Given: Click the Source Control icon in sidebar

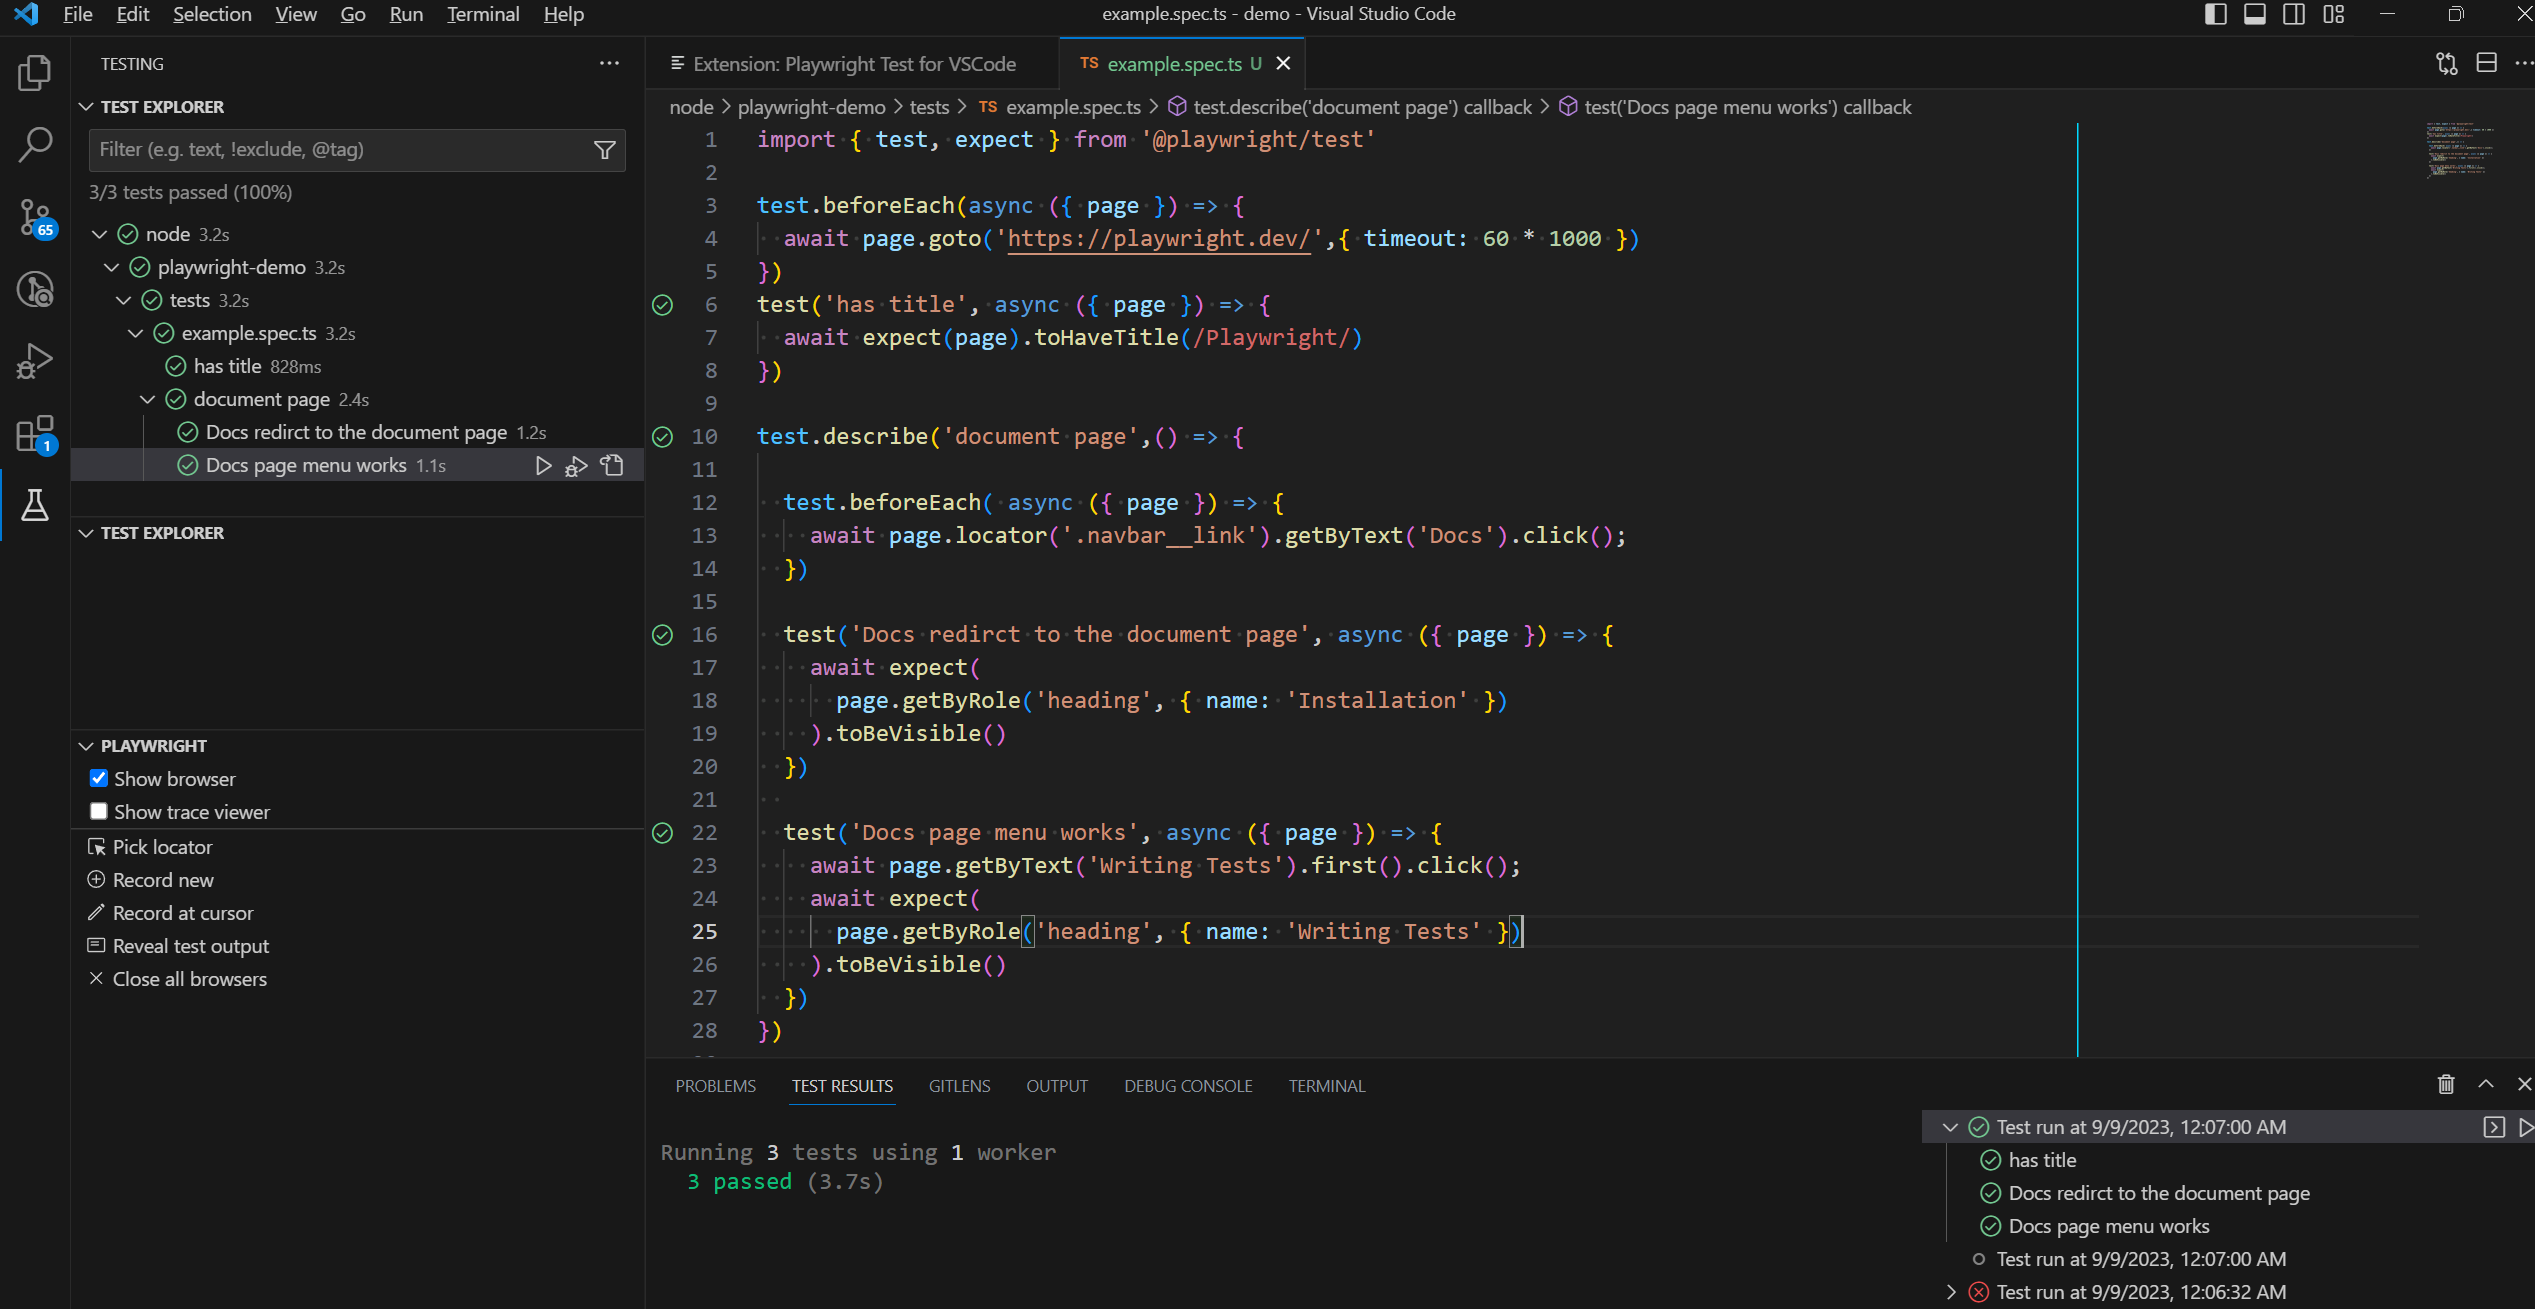Looking at the screenshot, I should click(x=35, y=212).
